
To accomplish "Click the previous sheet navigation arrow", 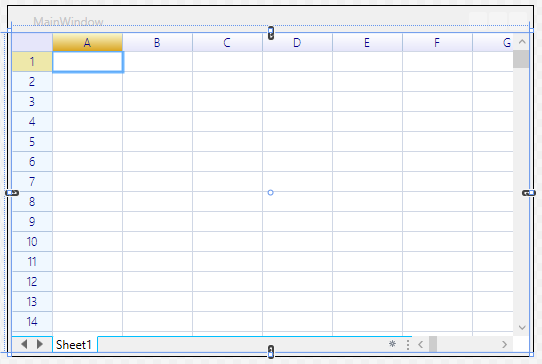I will (24, 344).
